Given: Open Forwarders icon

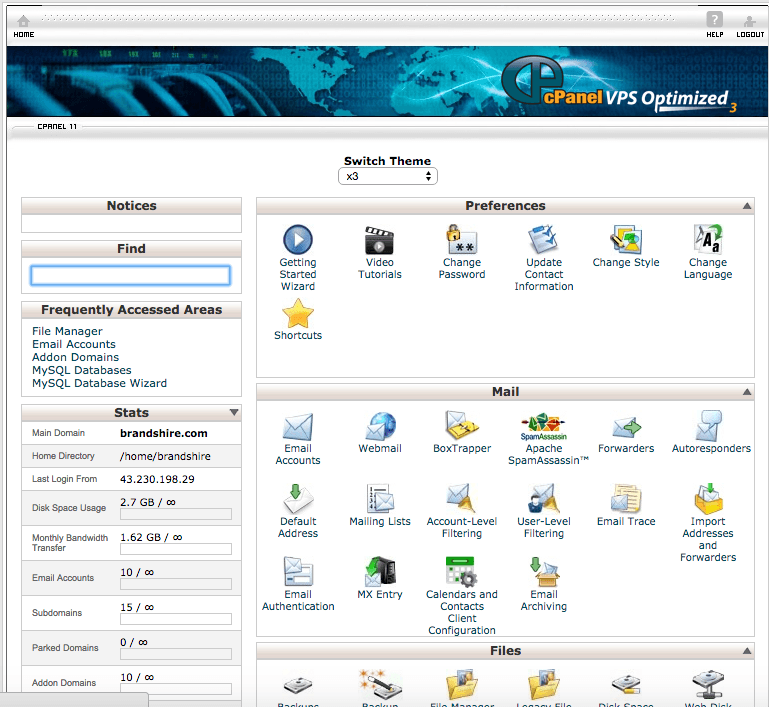Looking at the screenshot, I should coord(626,427).
